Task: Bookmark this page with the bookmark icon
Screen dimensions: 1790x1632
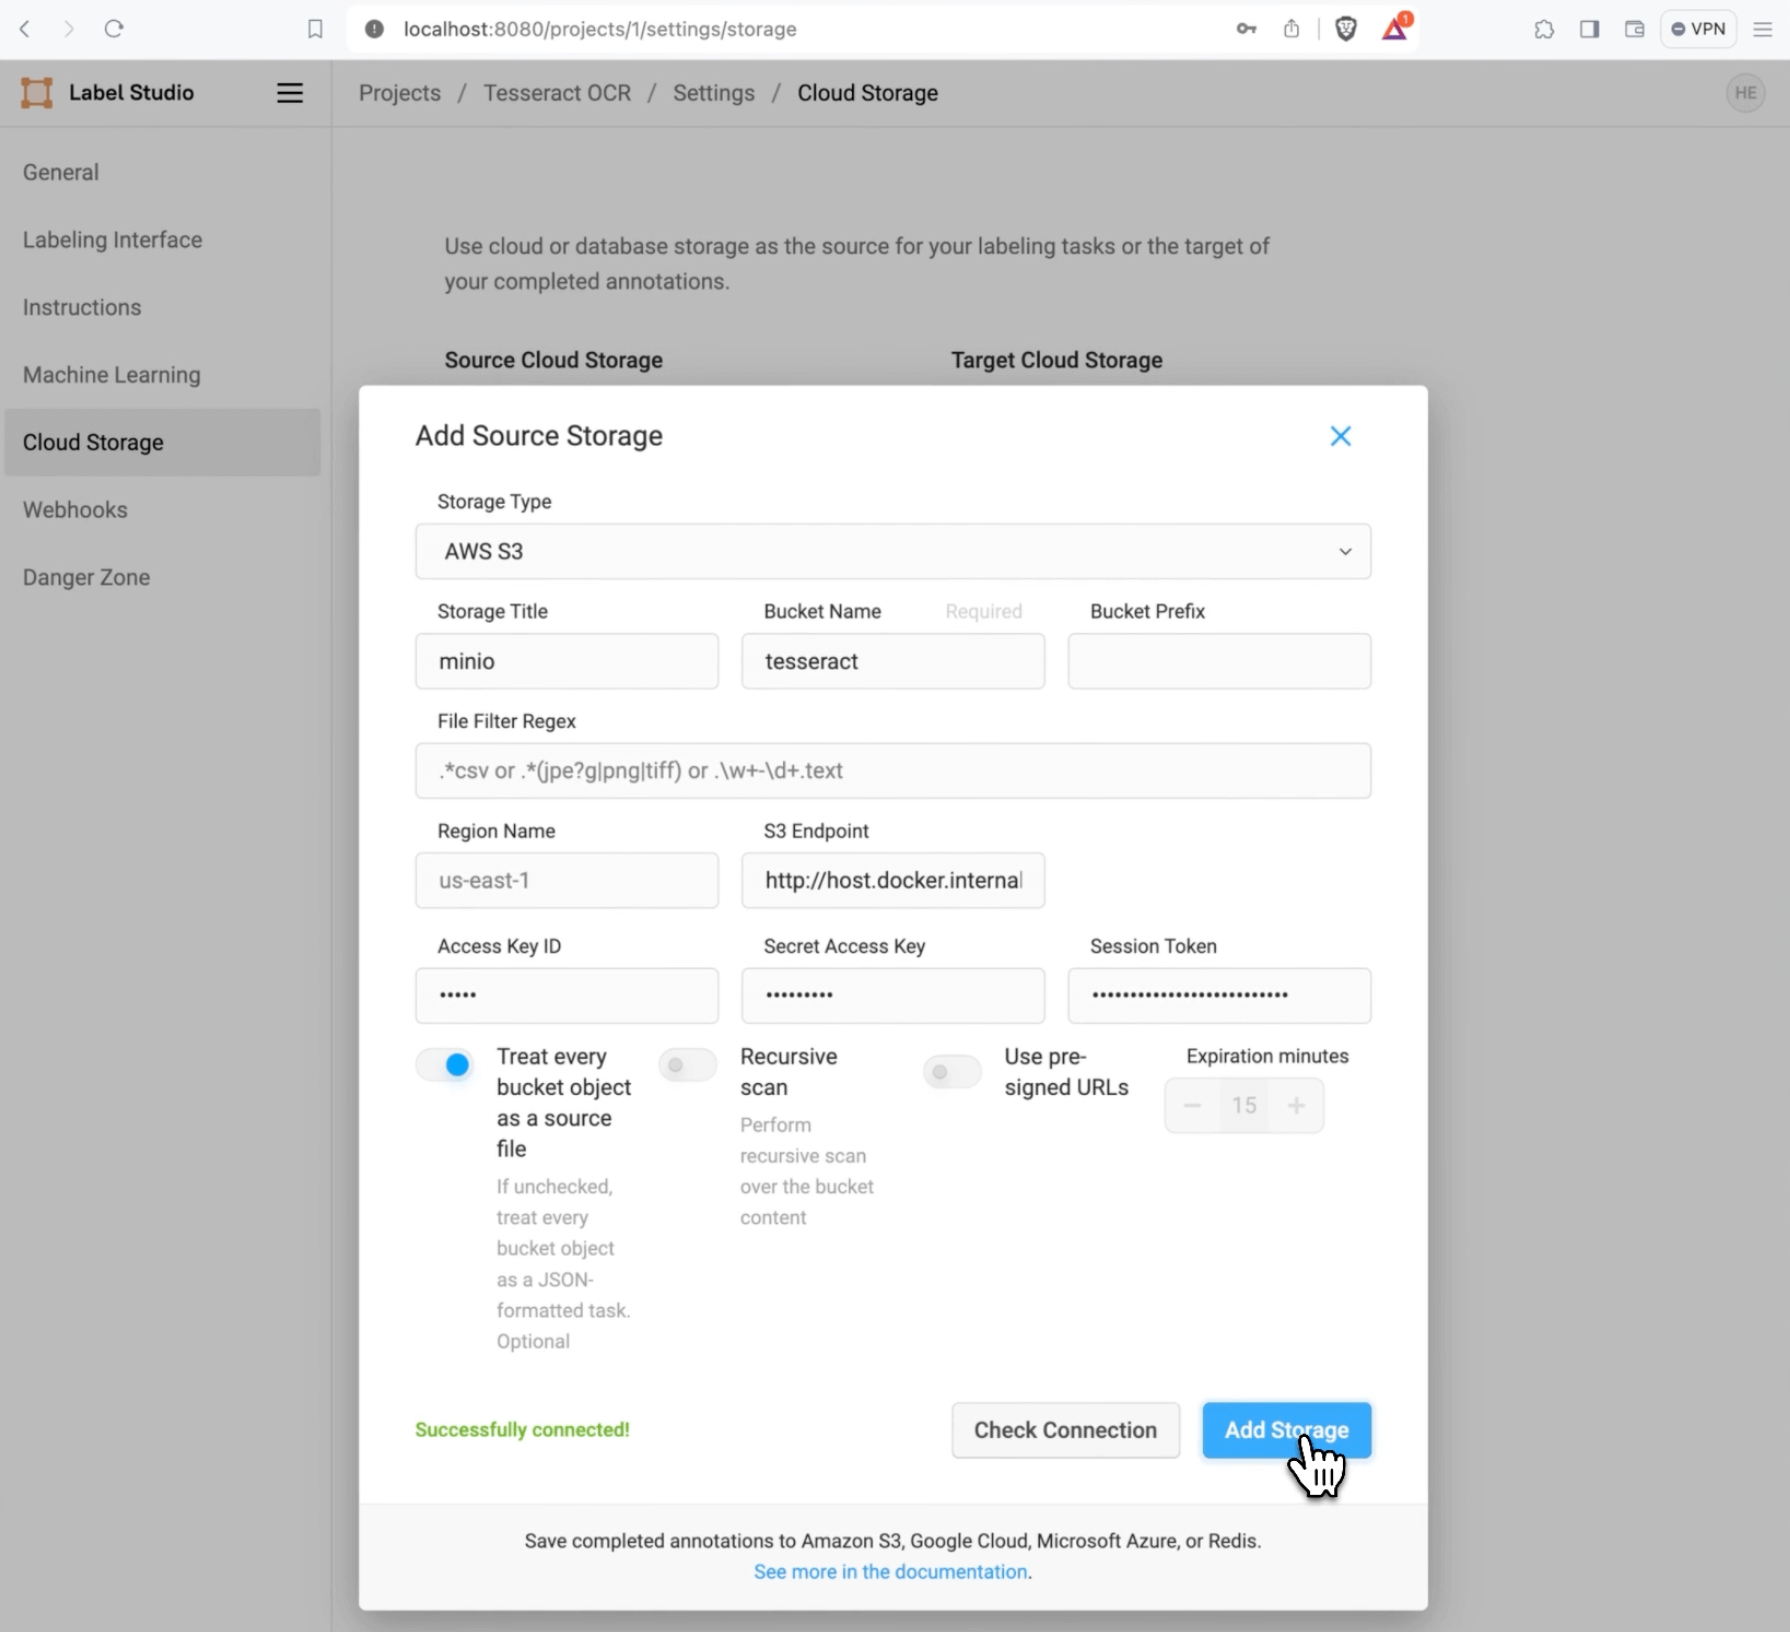Action: 315,29
